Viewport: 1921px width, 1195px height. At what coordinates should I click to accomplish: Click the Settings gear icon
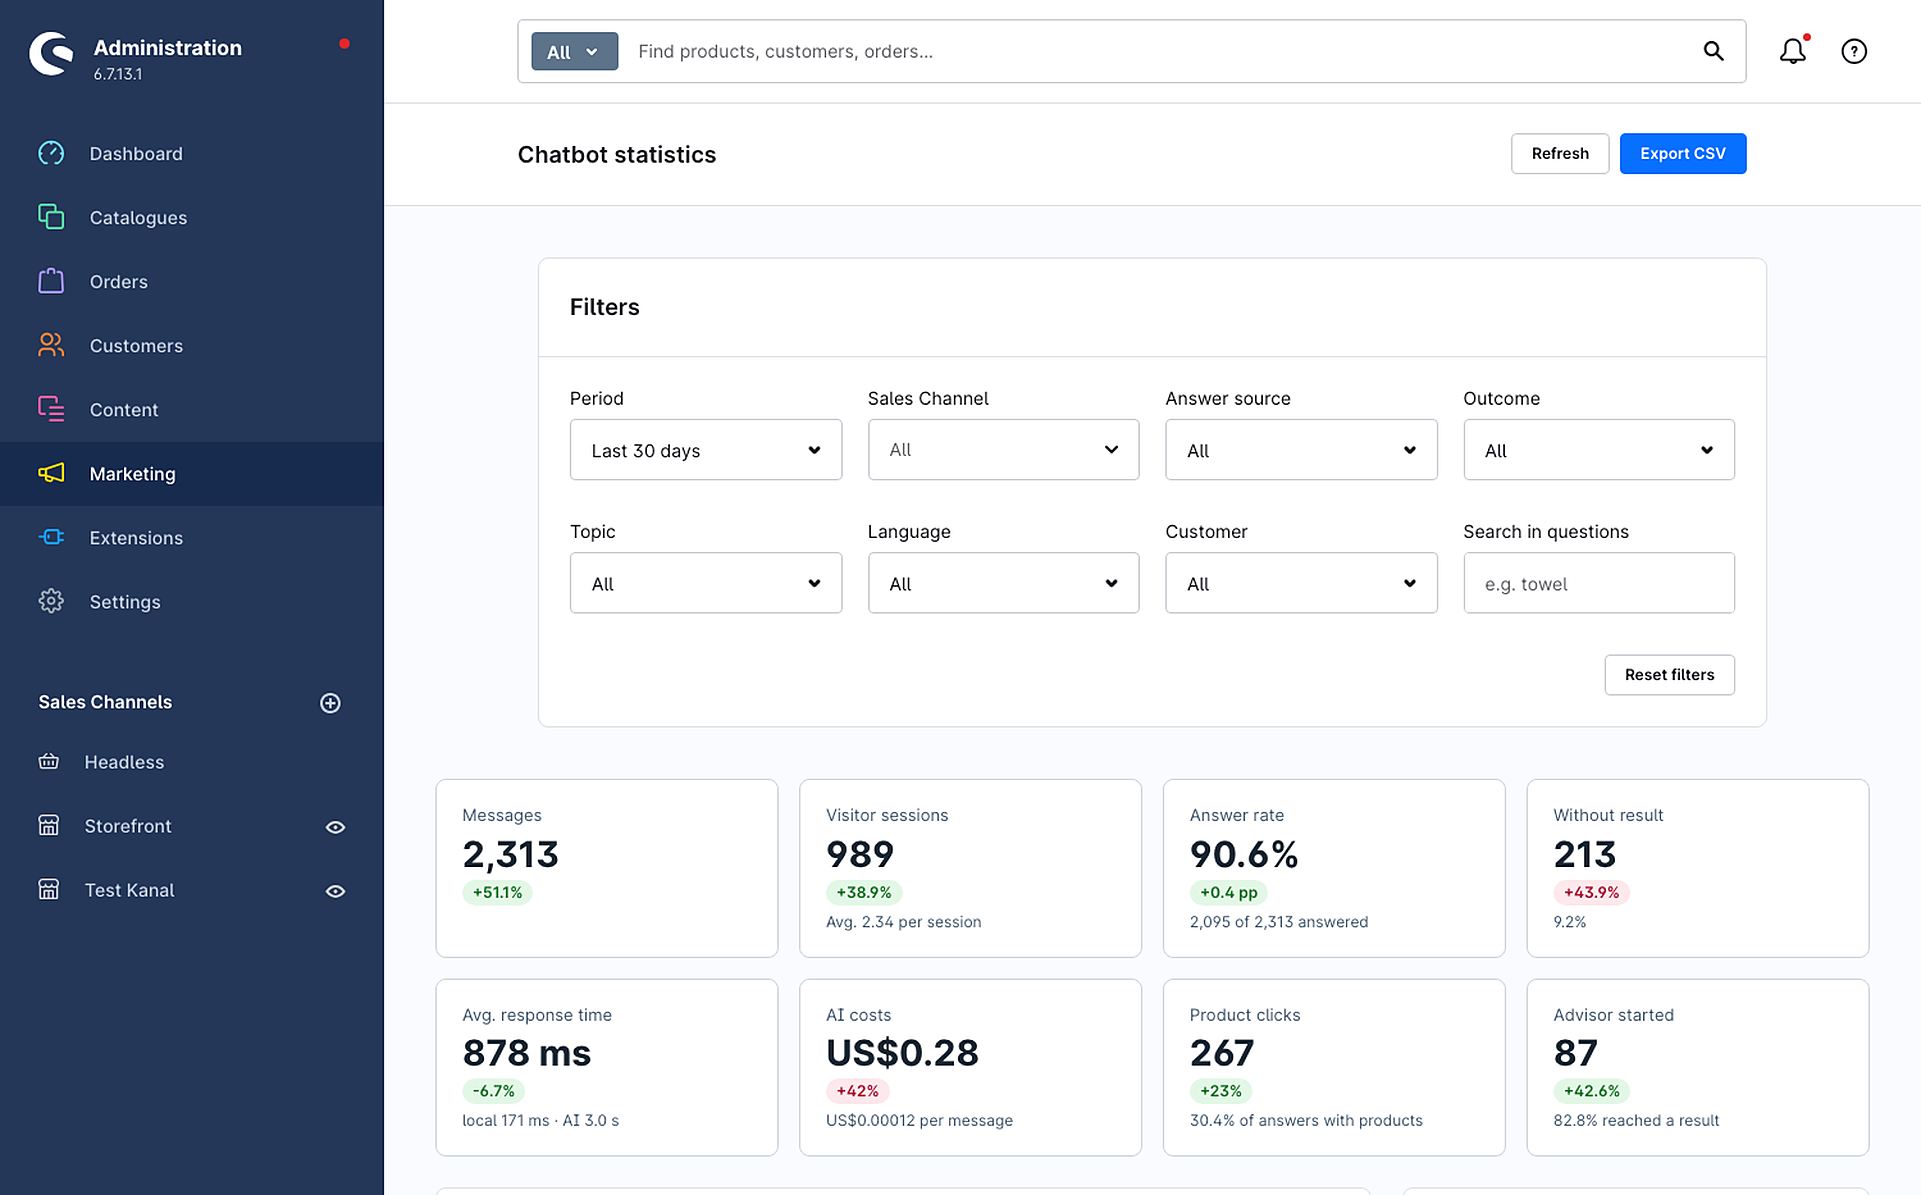[x=51, y=601]
